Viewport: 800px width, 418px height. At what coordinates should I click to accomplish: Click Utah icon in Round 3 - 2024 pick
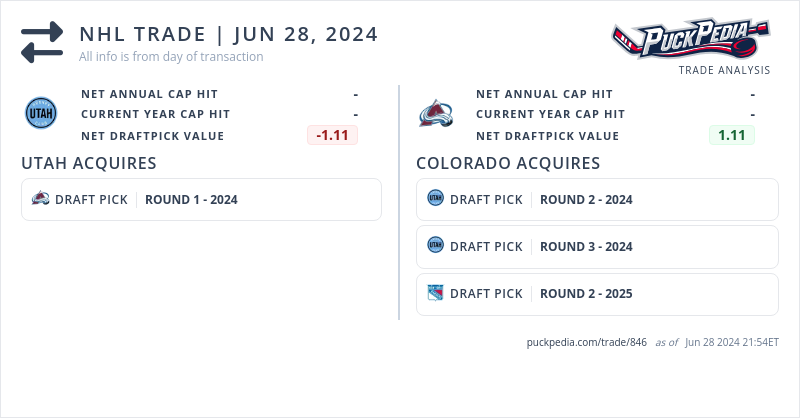(435, 246)
